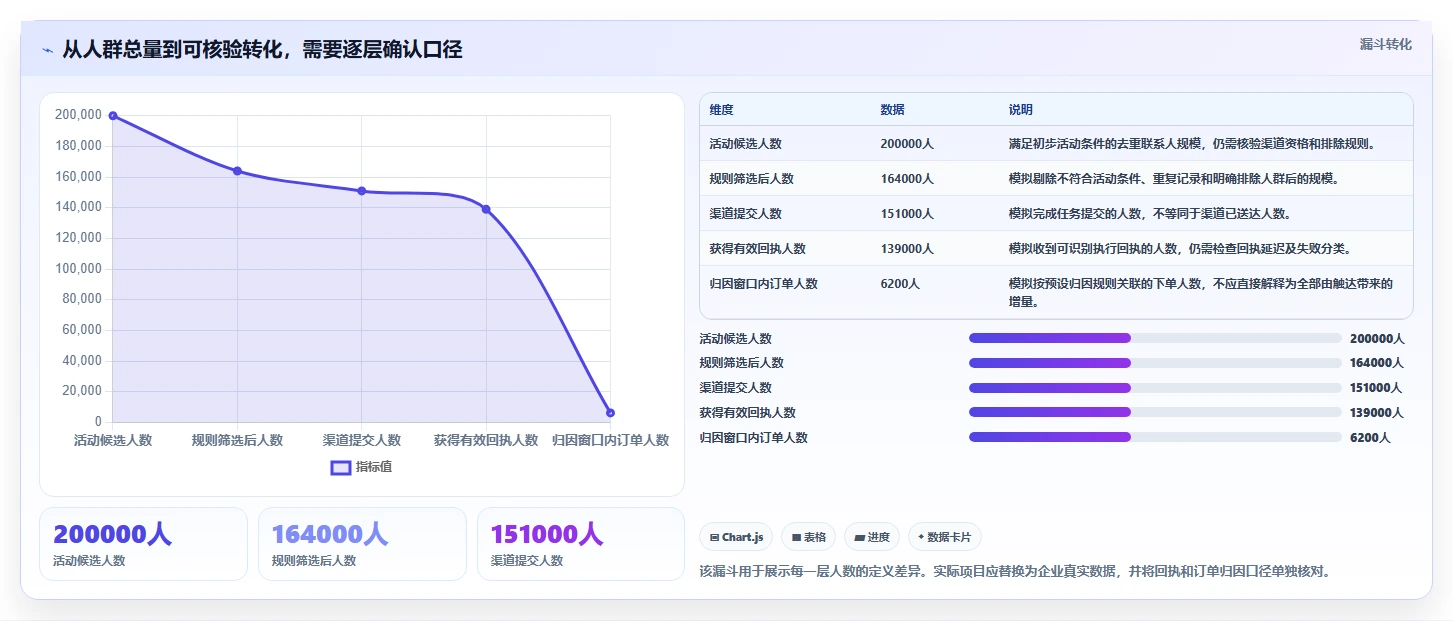Click the 151000人 value in the table
The image size is (1453, 621).
[x=907, y=214]
